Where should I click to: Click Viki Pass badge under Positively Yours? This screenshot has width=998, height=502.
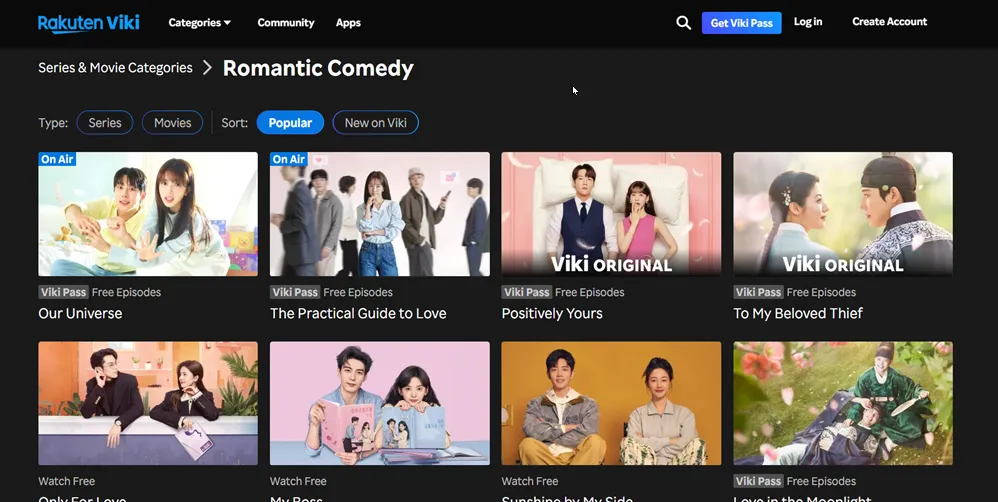click(x=526, y=292)
